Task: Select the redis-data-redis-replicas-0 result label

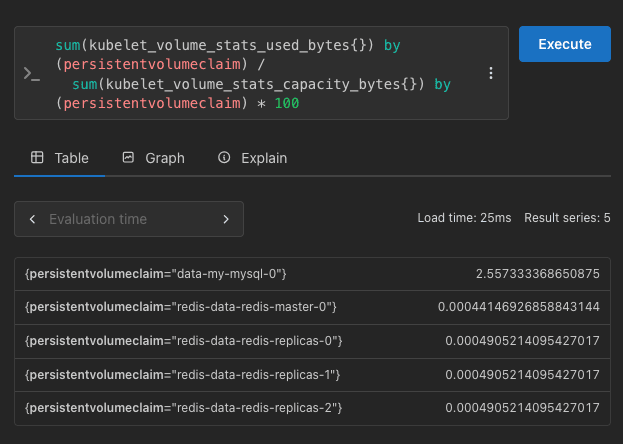Action: coord(184,341)
